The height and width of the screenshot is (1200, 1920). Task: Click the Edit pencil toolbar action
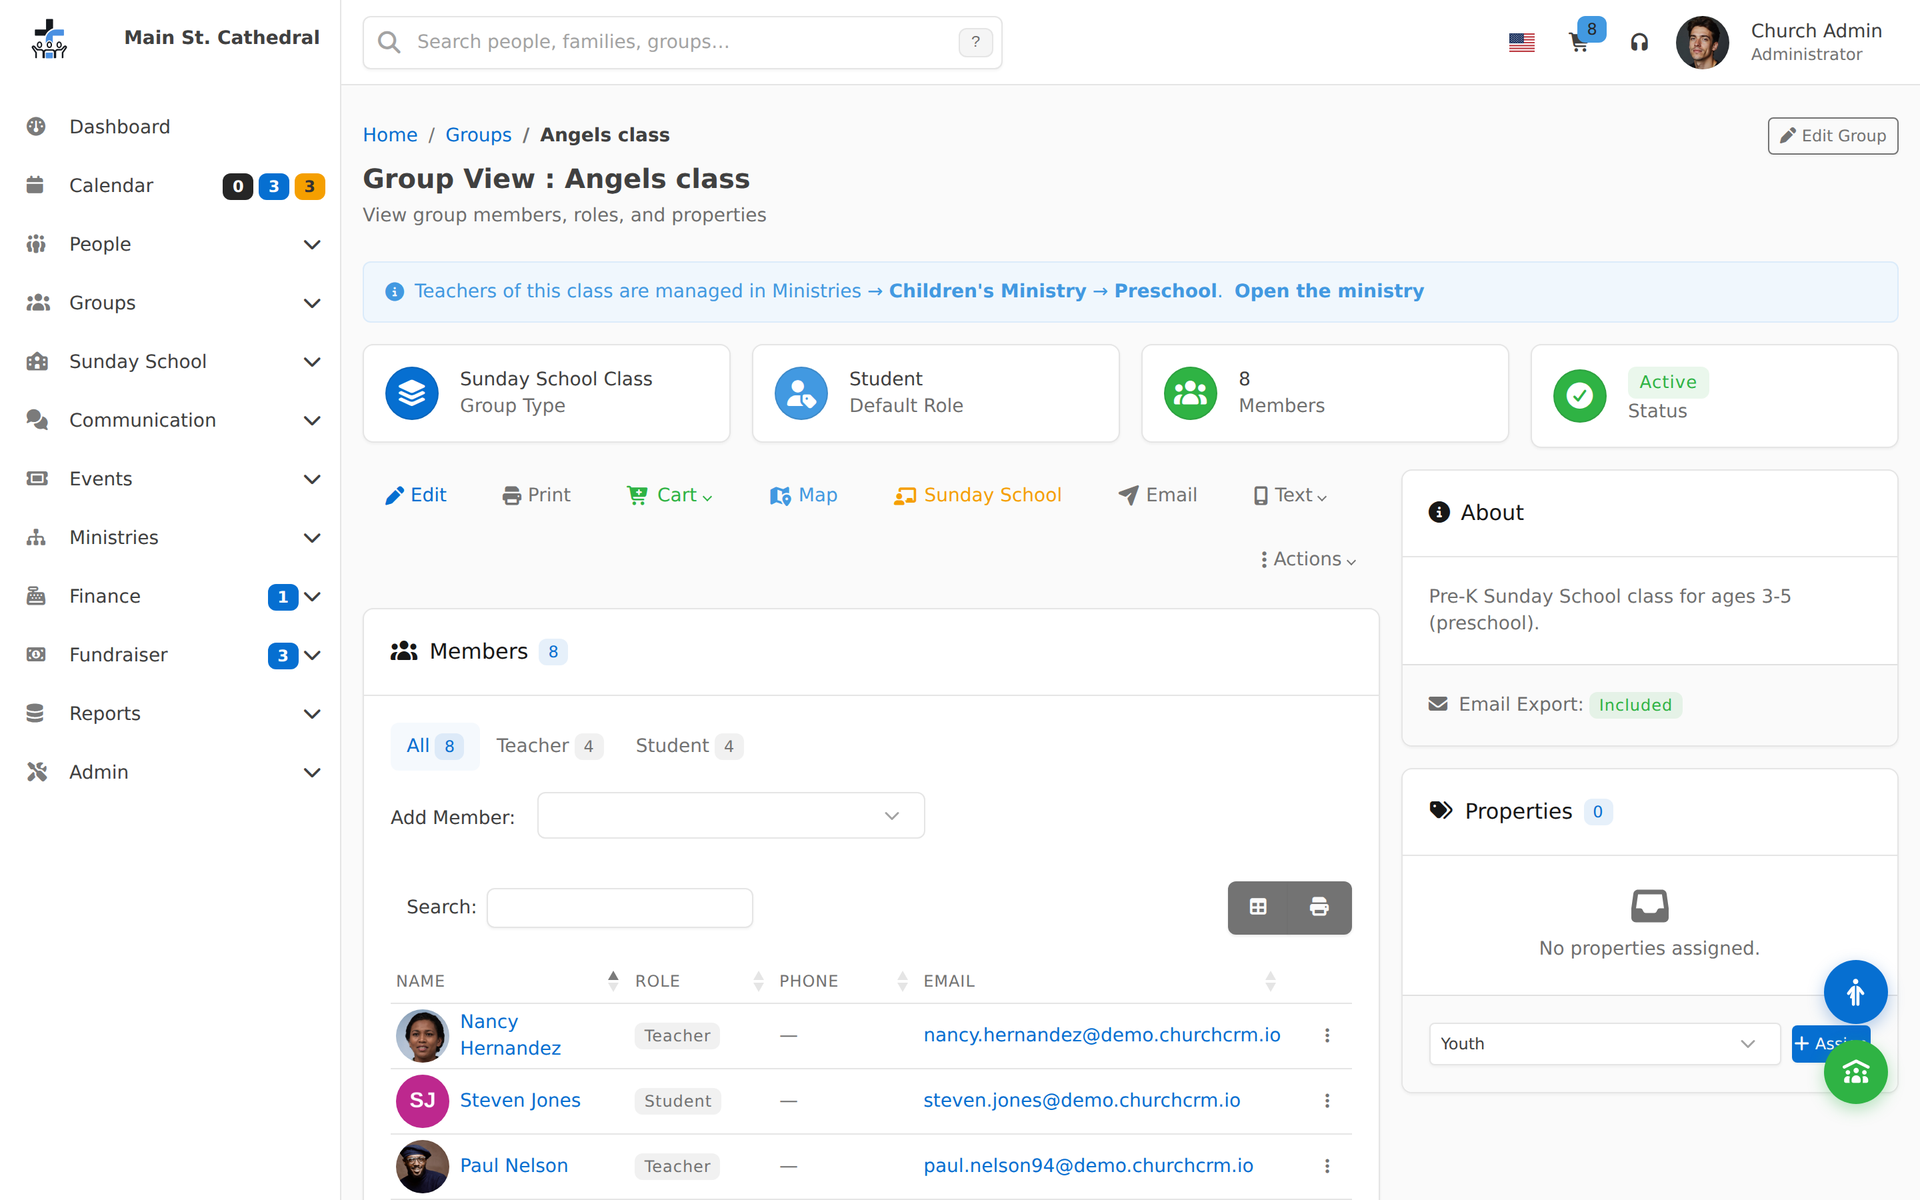(x=416, y=495)
